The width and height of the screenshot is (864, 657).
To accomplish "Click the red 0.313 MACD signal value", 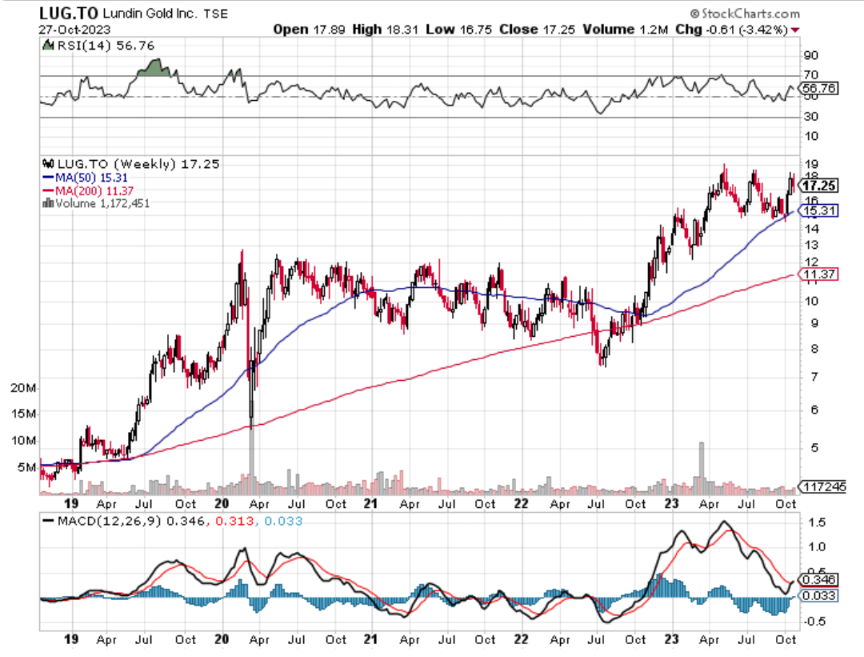I will (x=234, y=521).
